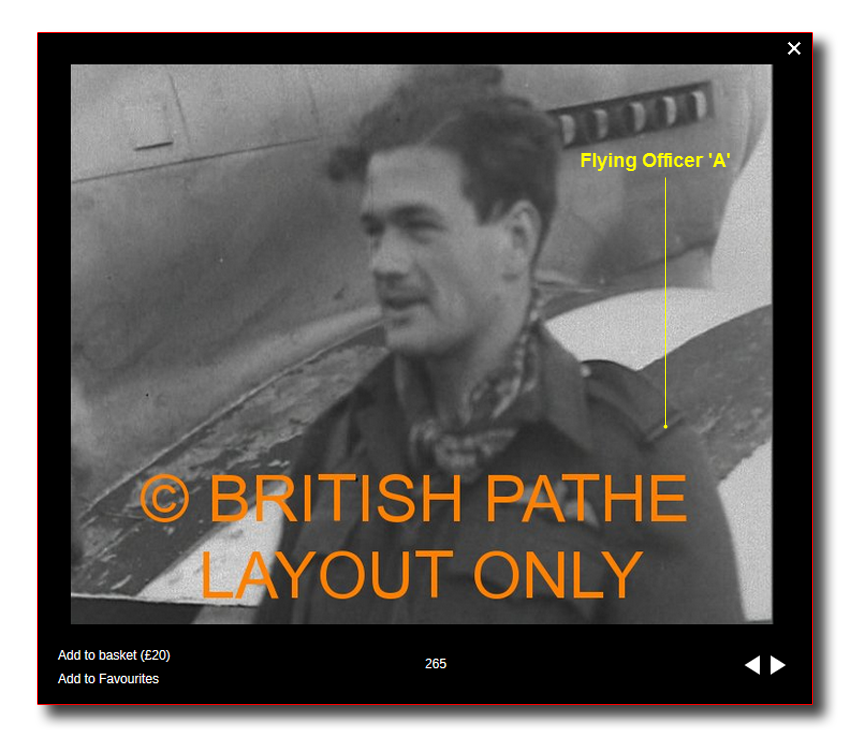Go to the next image arrow
The height and width of the screenshot is (738, 850).
[778, 665]
